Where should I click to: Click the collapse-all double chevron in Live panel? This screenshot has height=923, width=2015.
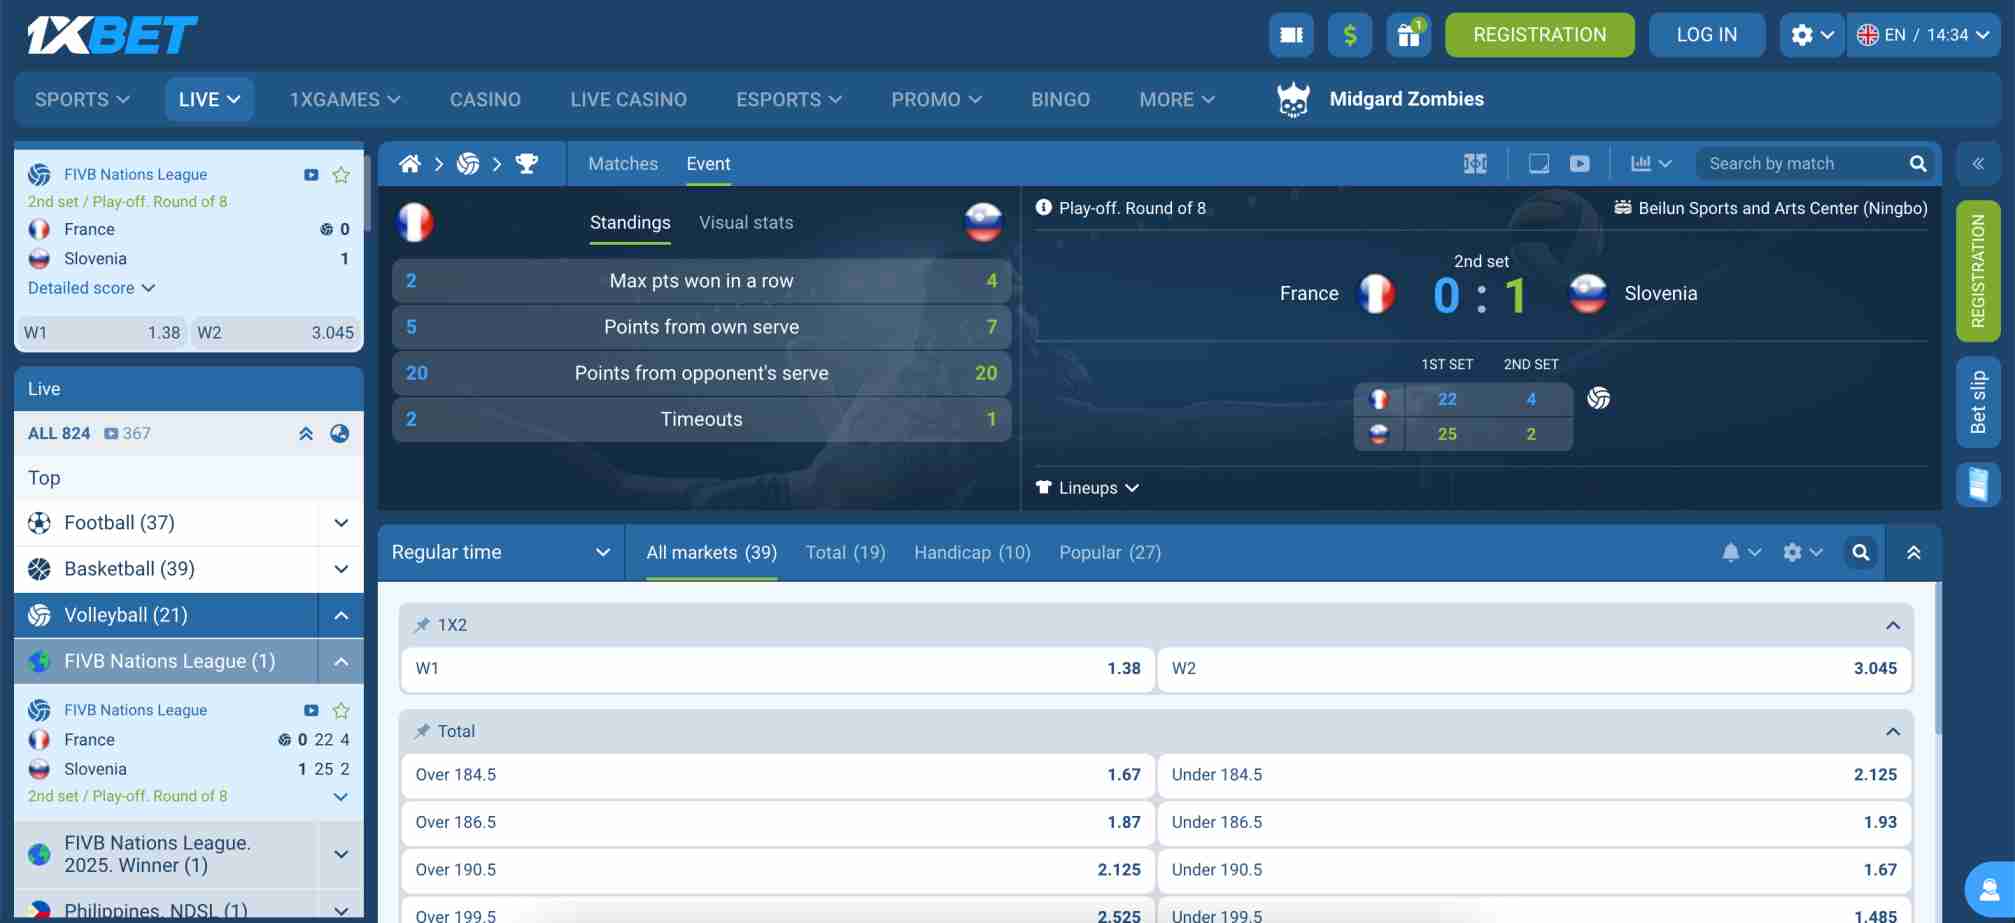click(306, 434)
